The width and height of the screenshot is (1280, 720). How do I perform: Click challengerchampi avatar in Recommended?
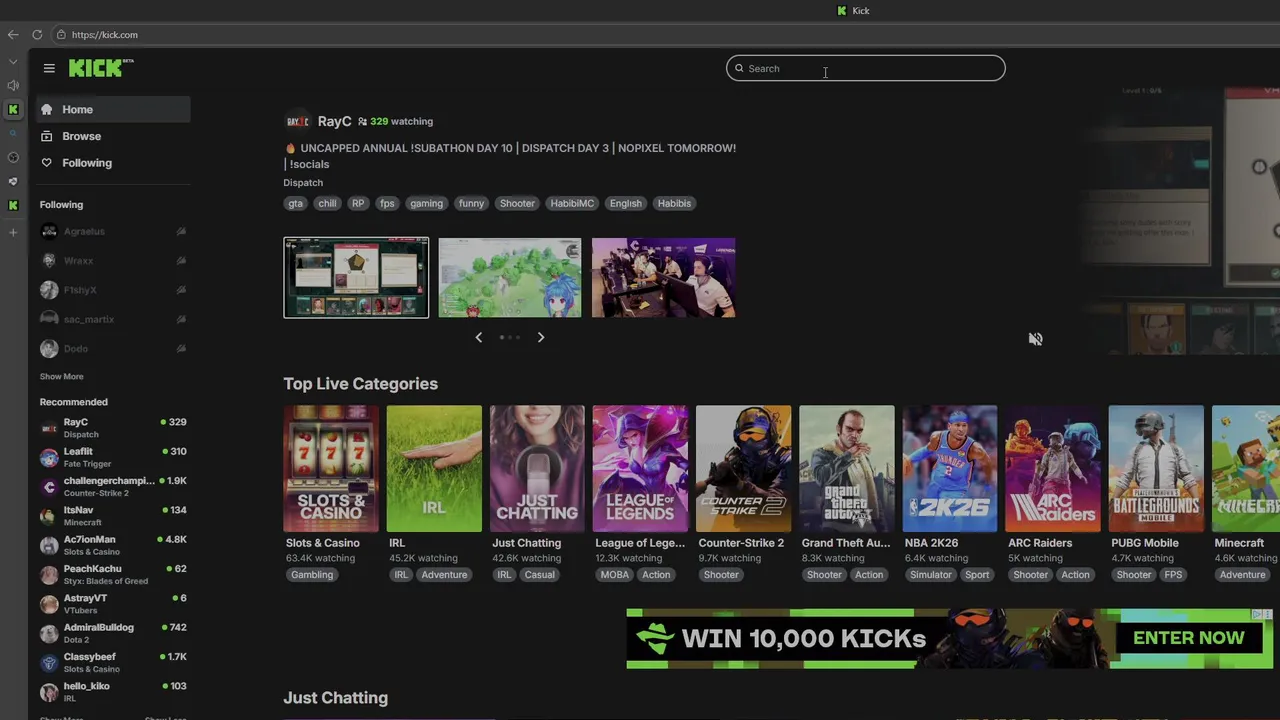point(49,487)
